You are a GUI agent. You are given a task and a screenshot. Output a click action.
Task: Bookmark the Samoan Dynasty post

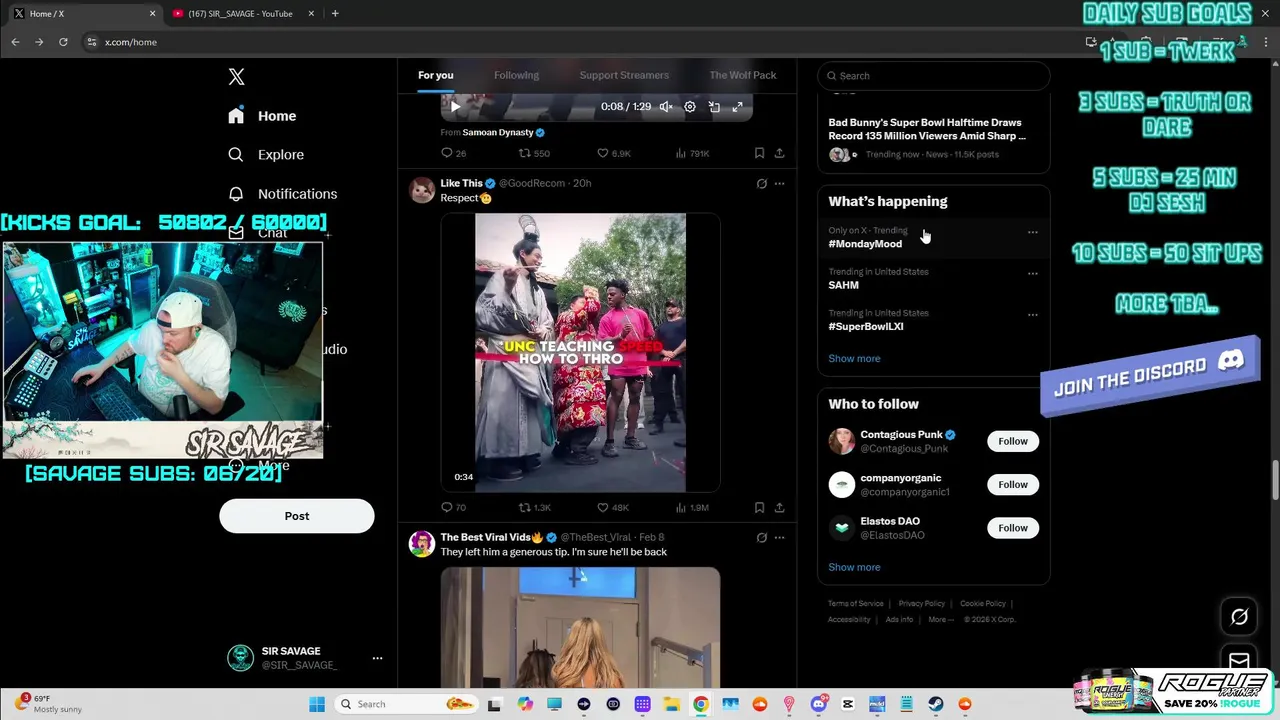759,153
